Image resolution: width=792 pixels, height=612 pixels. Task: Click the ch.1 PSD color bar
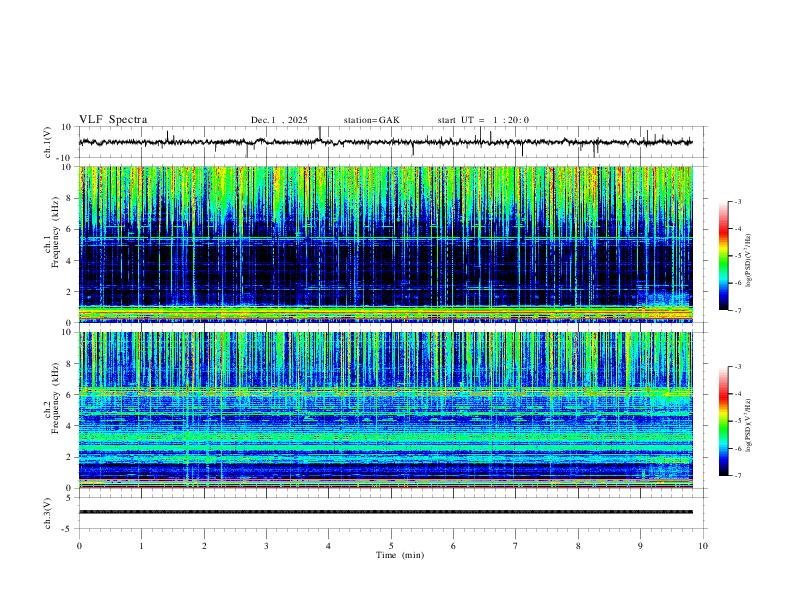724,256
